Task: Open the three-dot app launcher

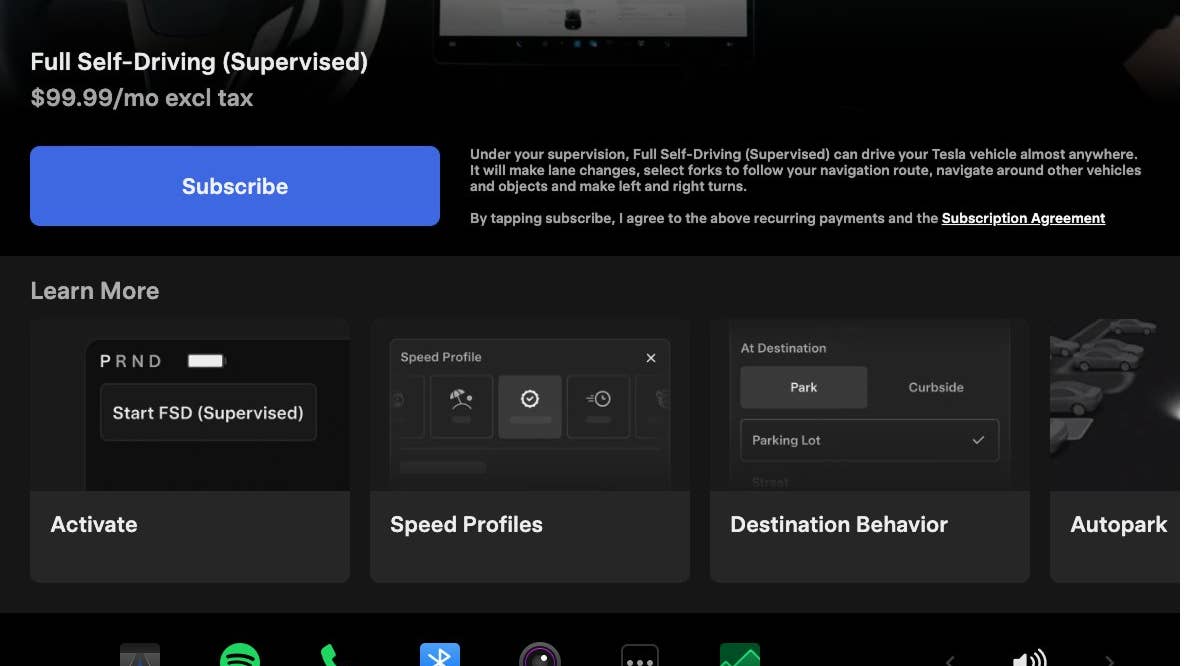Action: coord(640,658)
